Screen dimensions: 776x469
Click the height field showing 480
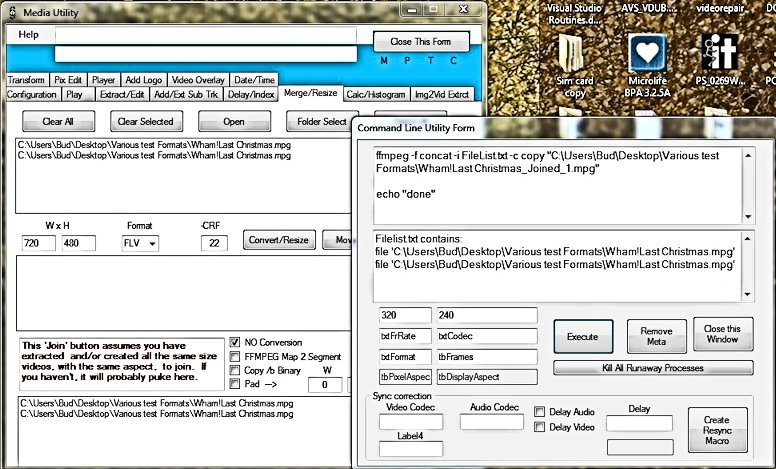coord(79,243)
